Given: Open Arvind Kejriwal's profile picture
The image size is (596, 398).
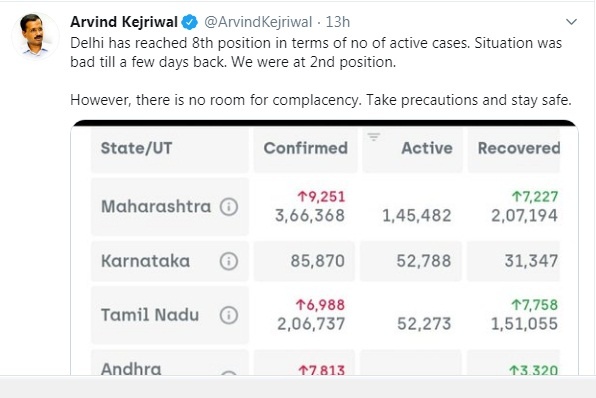Looking at the screenshot, I should coord(35,35).
